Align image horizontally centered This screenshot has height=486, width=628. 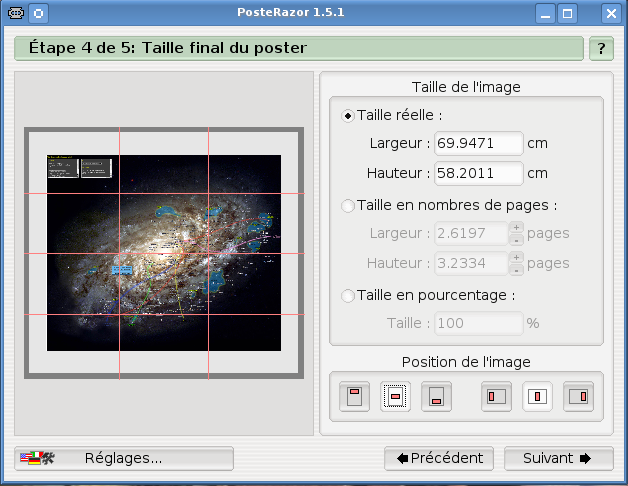[537, 396]
